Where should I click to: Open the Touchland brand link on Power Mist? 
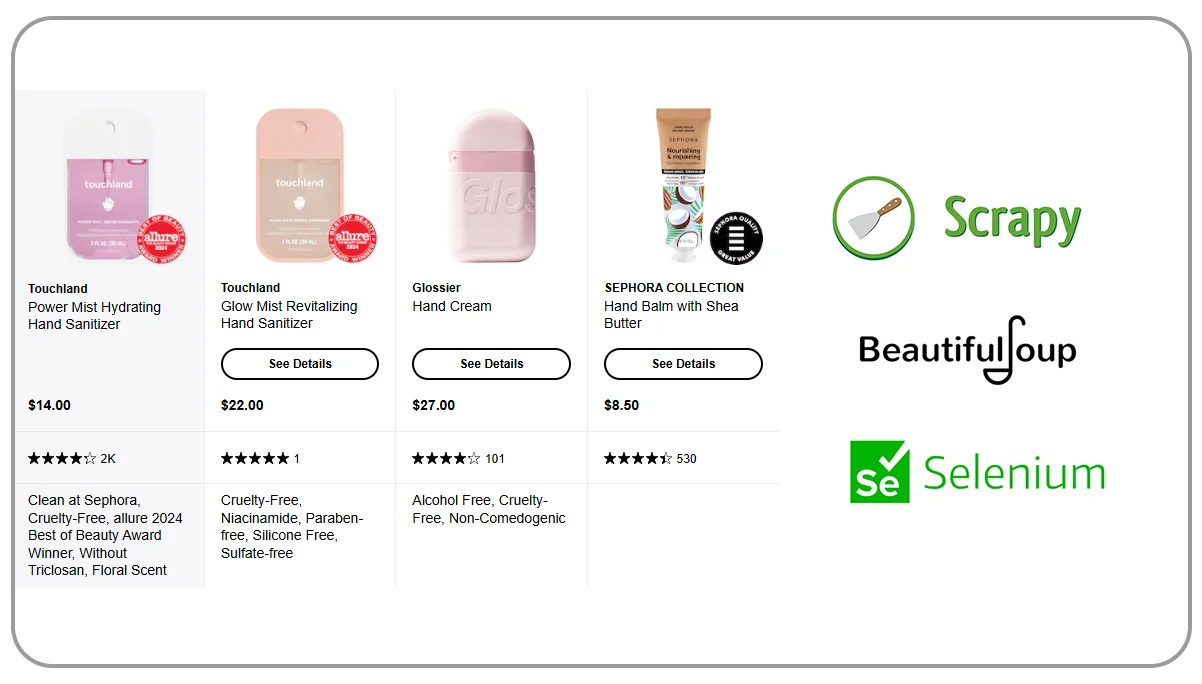[58, 288]
